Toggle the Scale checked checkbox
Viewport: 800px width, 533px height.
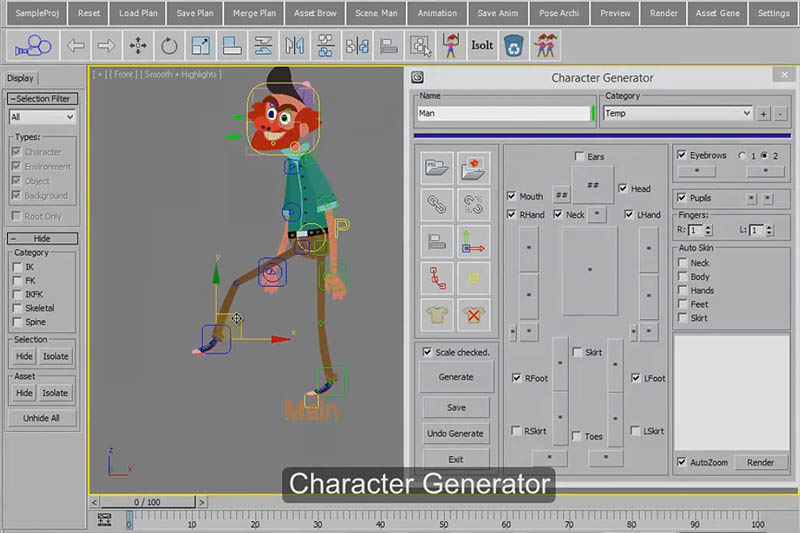[x=428, y=352]
